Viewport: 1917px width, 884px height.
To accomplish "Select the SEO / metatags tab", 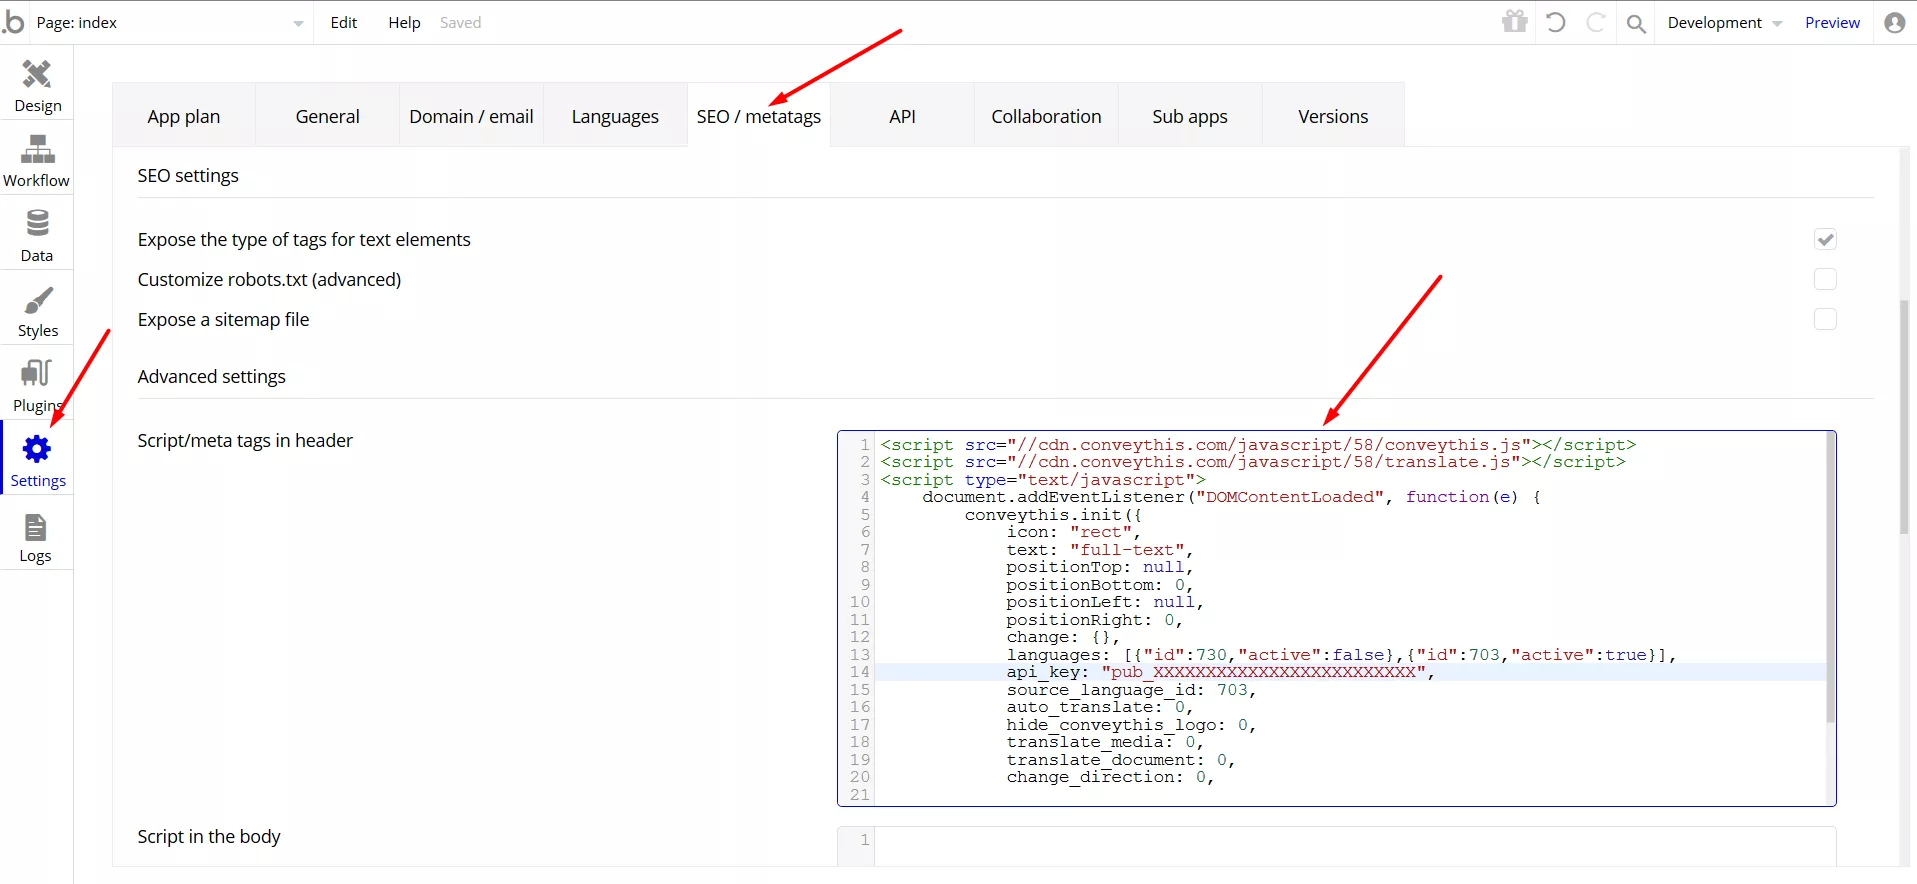I will point(759,116).
